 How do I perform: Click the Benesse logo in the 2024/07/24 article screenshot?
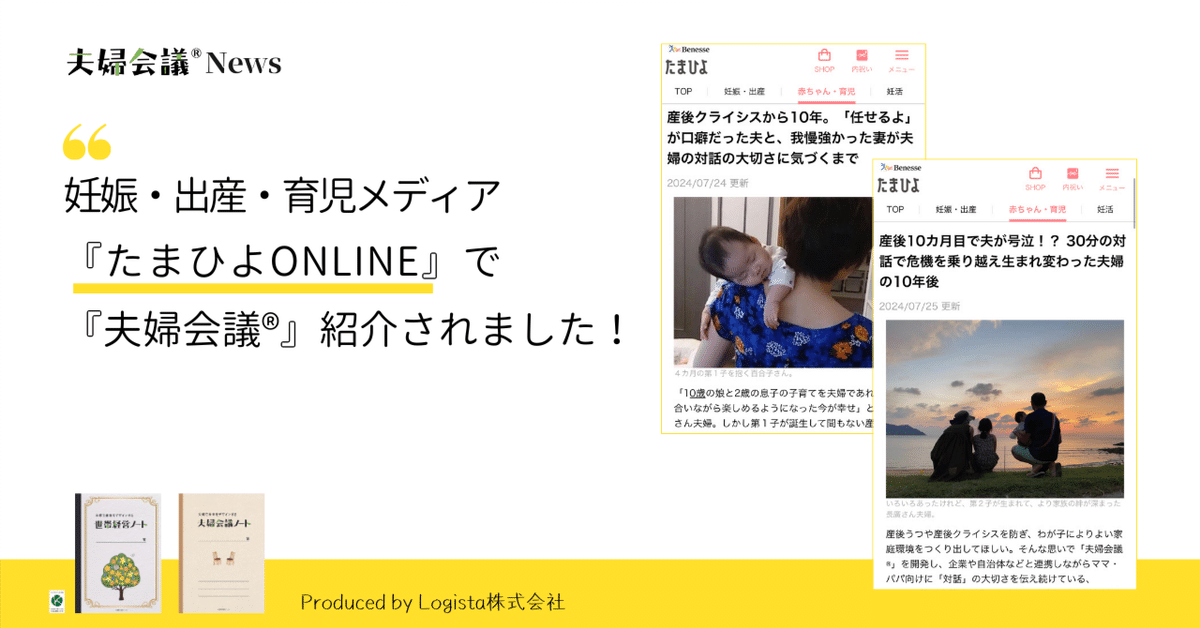pos(687,49)
